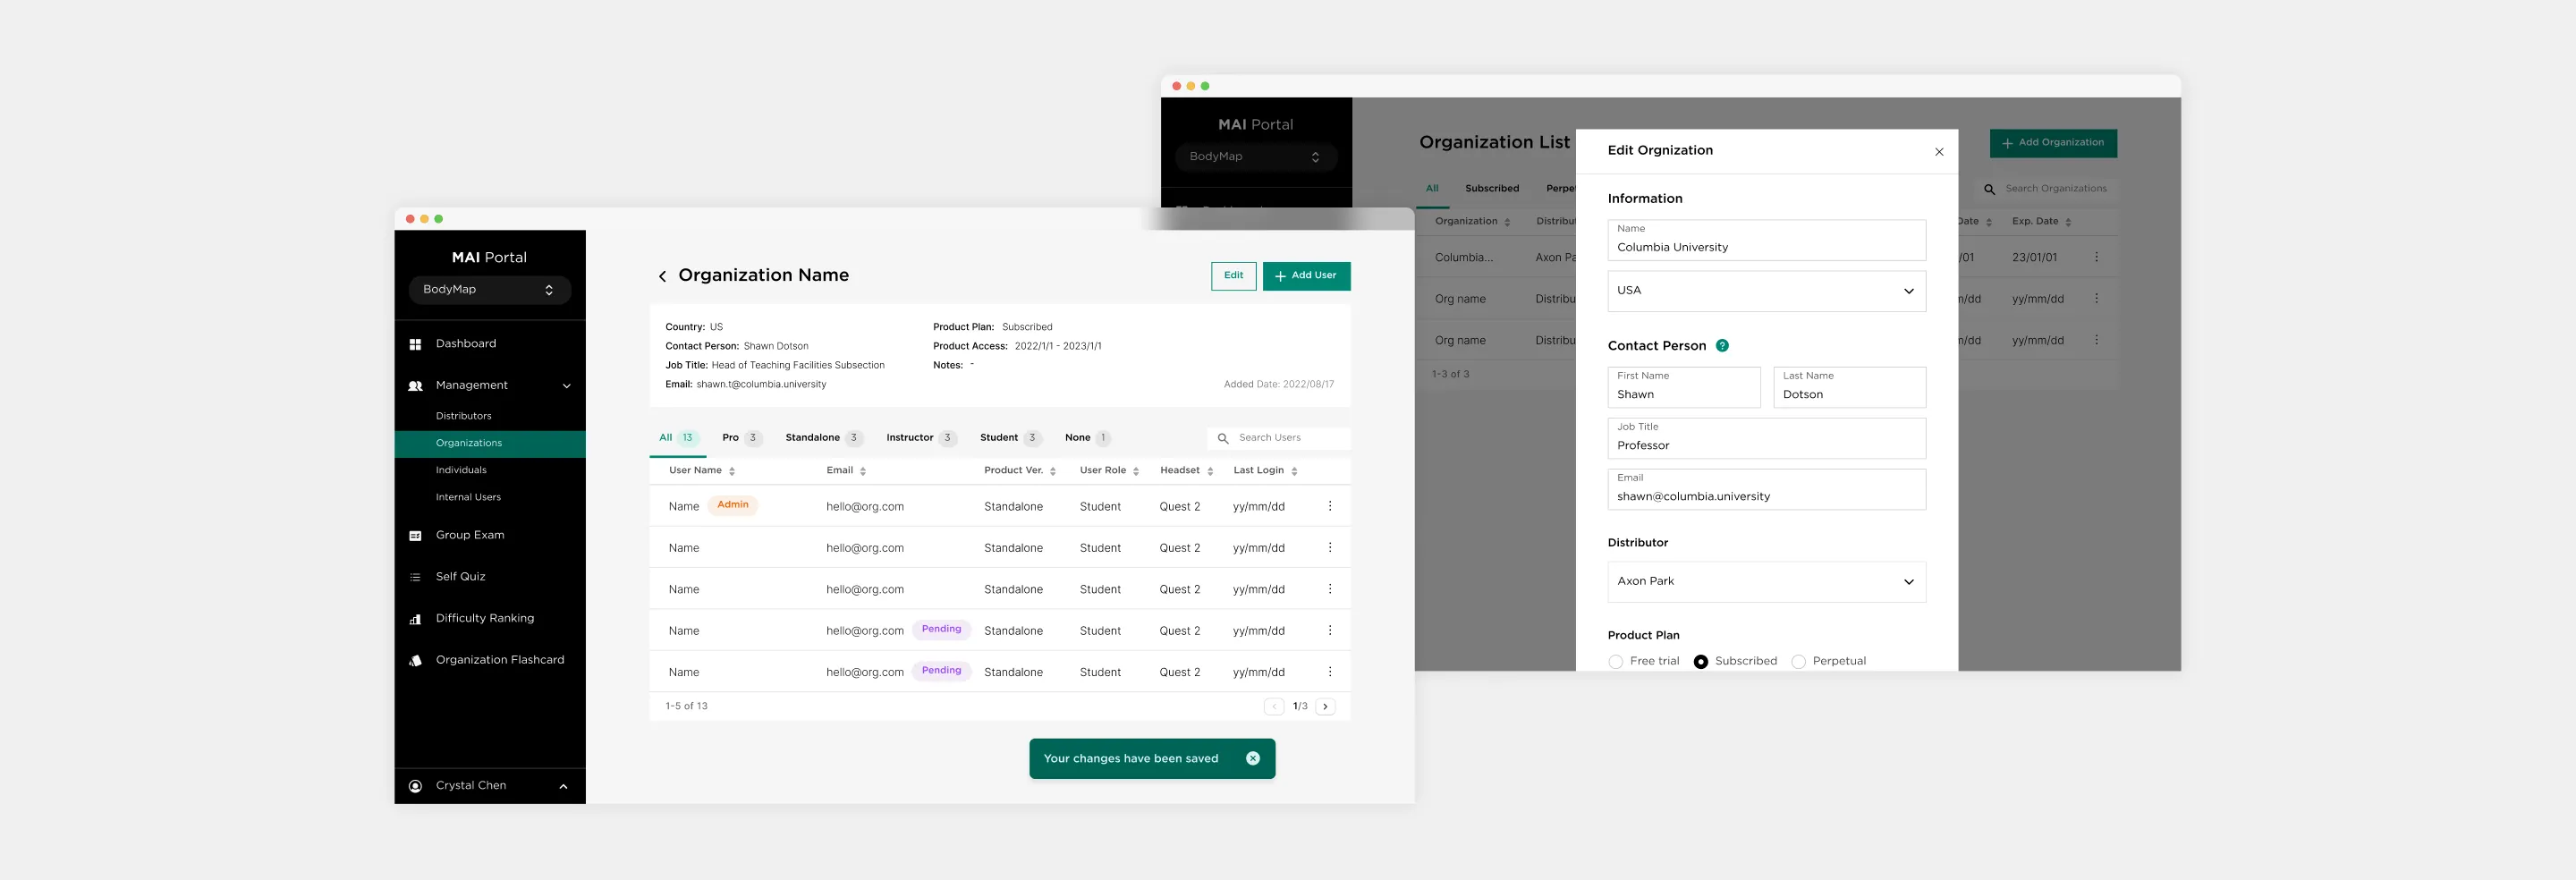
Task: Click the help icon beside Contact Person
Action: (x=1722, y=345)
